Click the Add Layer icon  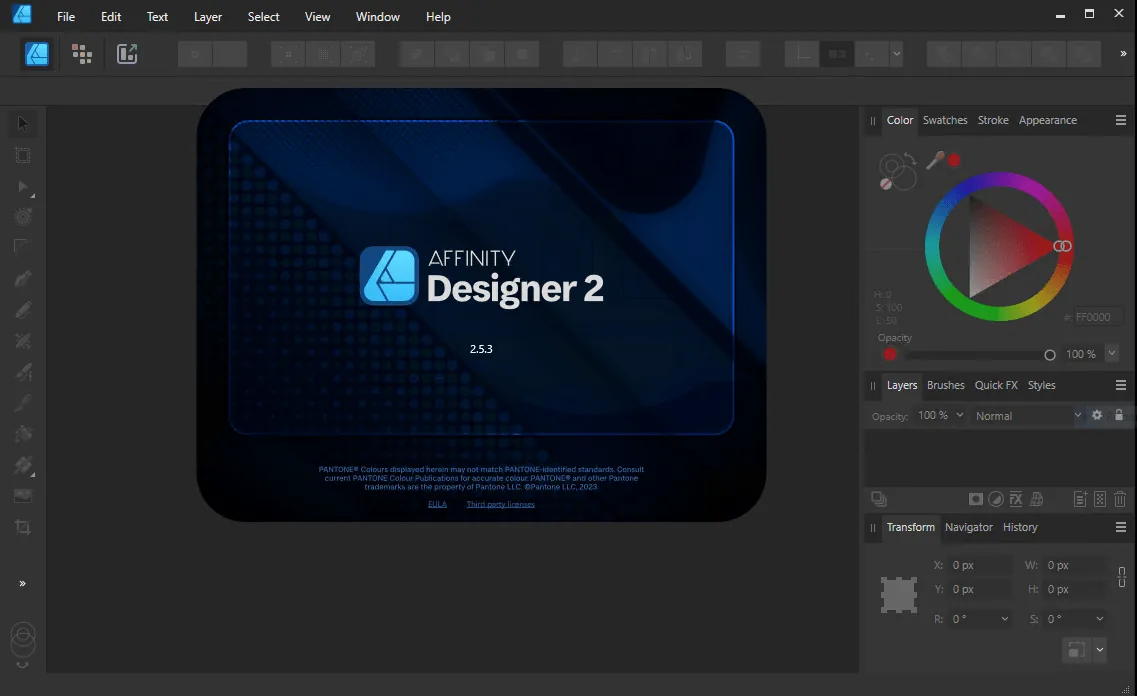(1080, 499)
